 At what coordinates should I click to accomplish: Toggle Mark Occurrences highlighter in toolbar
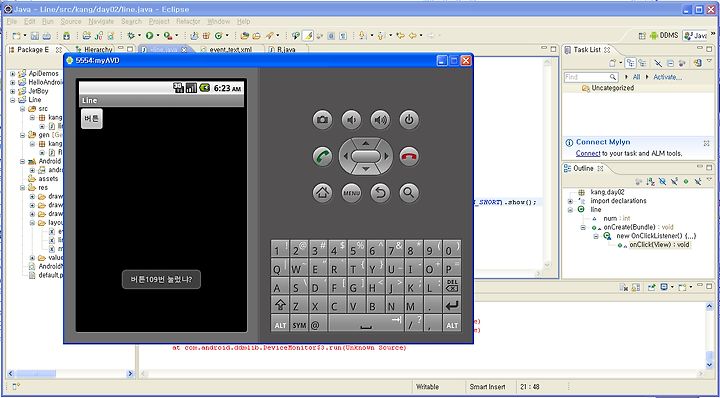click(308, 35)
